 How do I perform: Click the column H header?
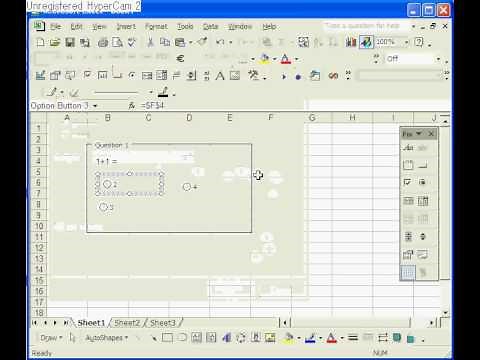(x=352, y=117)
